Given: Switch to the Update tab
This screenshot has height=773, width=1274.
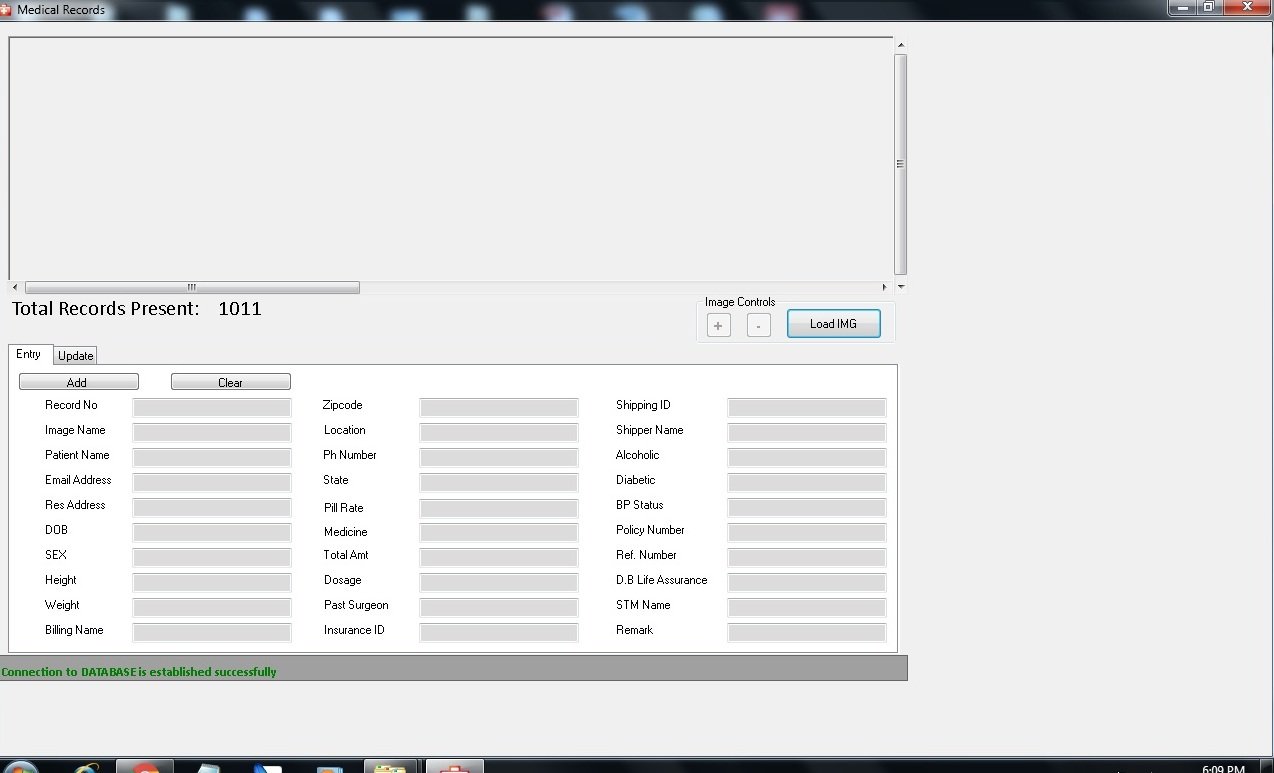Looking at the screenshot, I should [75, 356].
